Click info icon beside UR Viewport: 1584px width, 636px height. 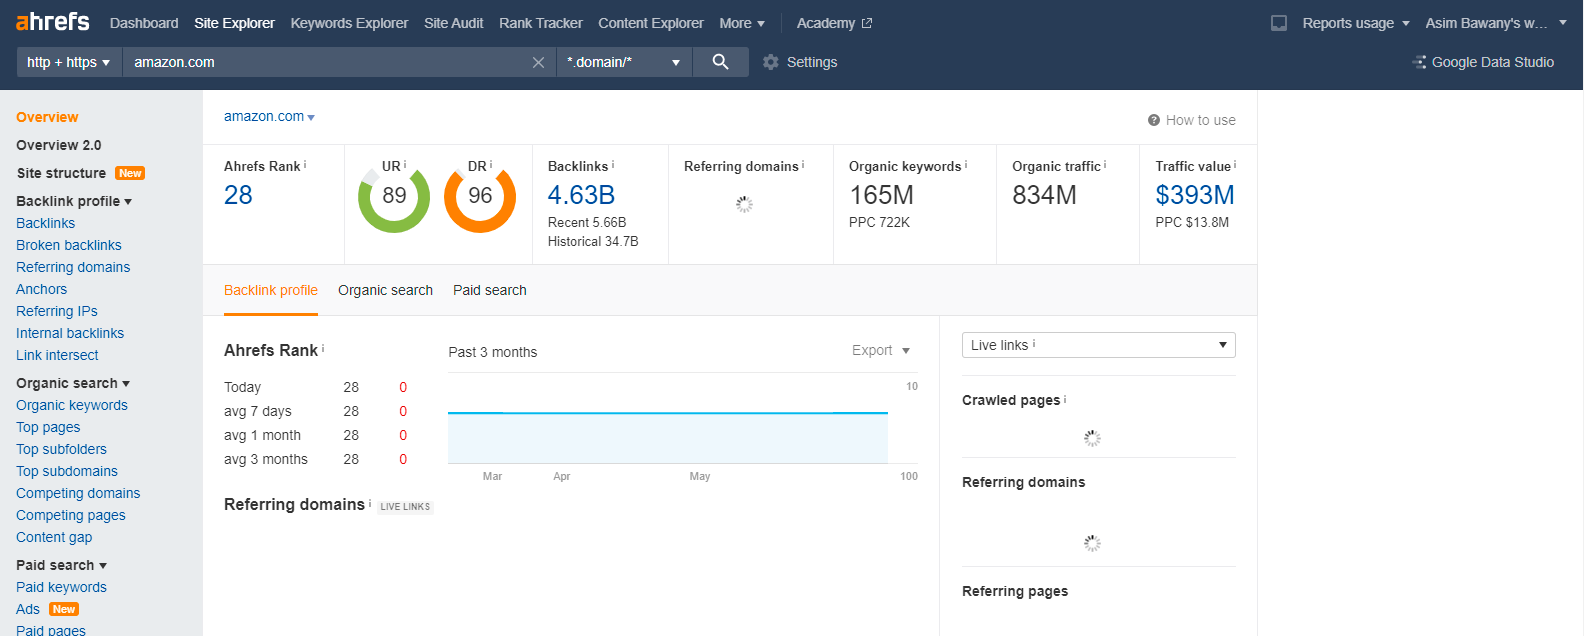(x=405, y=165)
